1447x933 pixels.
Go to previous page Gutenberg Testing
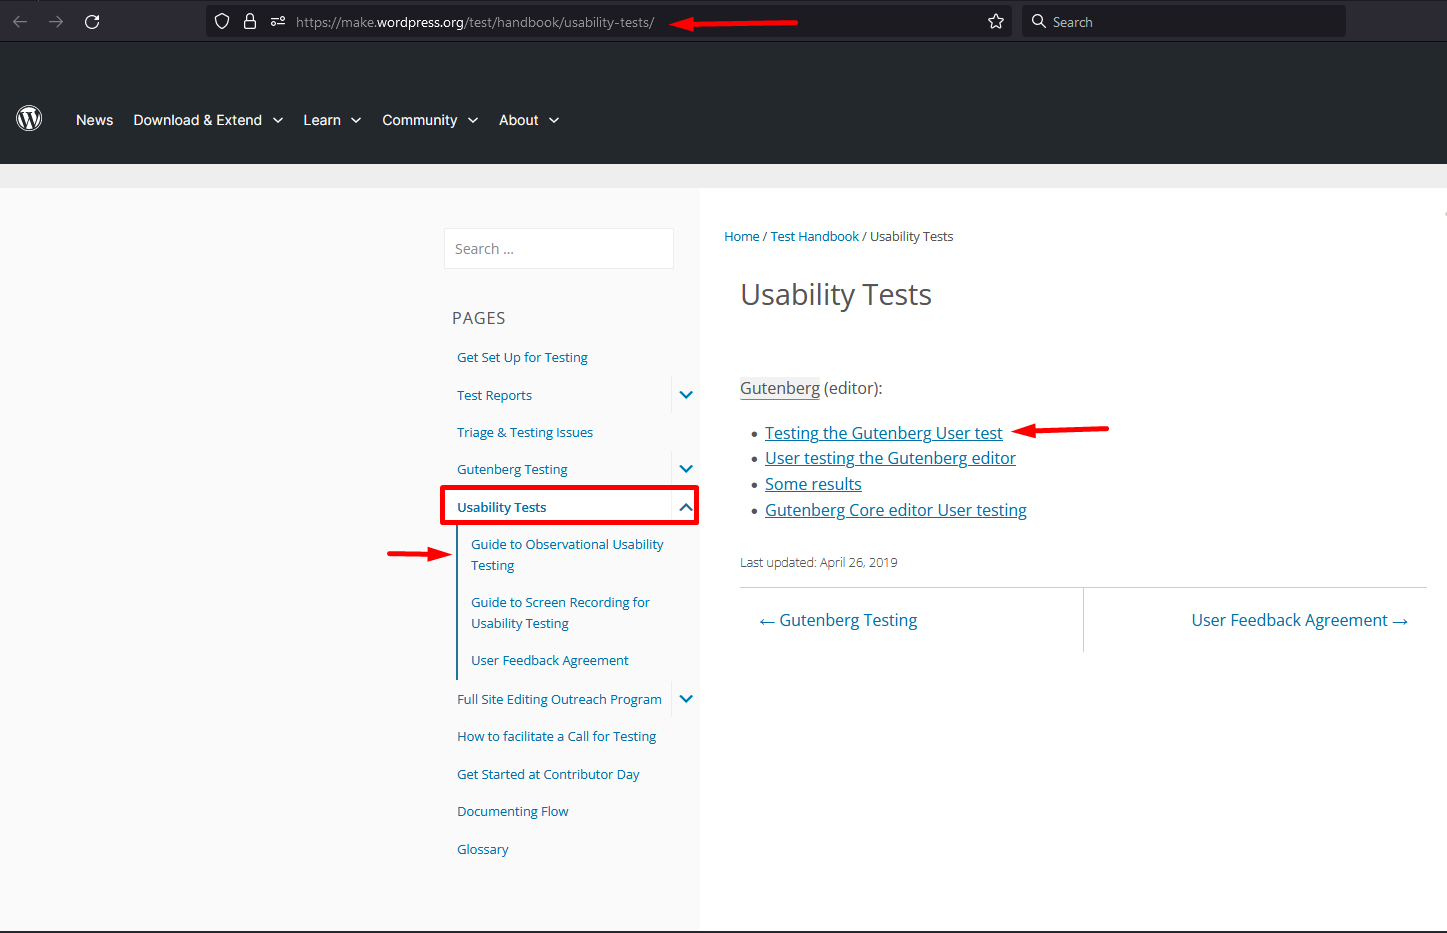tap(838, 620)
